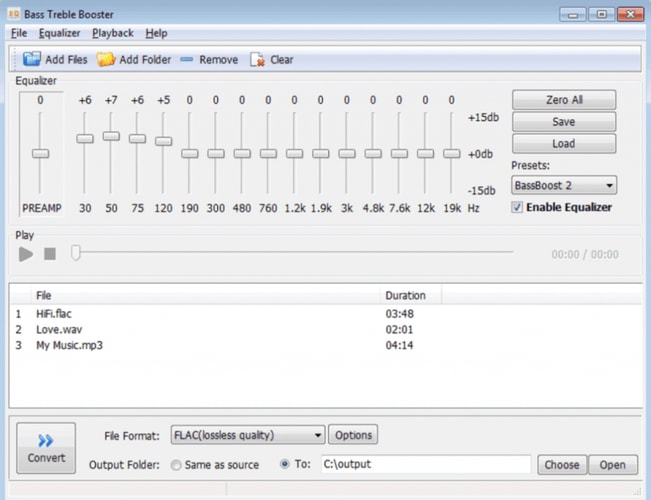Screen dimensions: 651x500
Task: Click the Add Folder icon
Action: [105, 59]
